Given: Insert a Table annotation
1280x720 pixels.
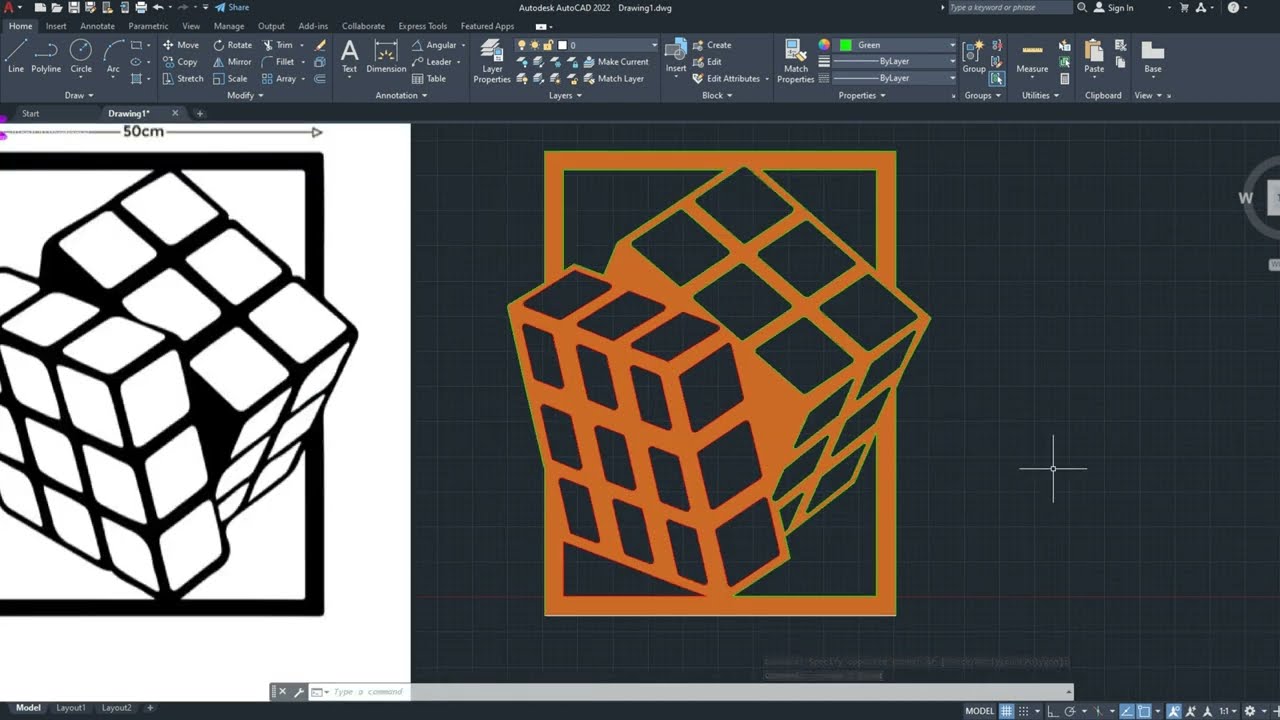Looking at the screenshot, I should click(429, 78).
